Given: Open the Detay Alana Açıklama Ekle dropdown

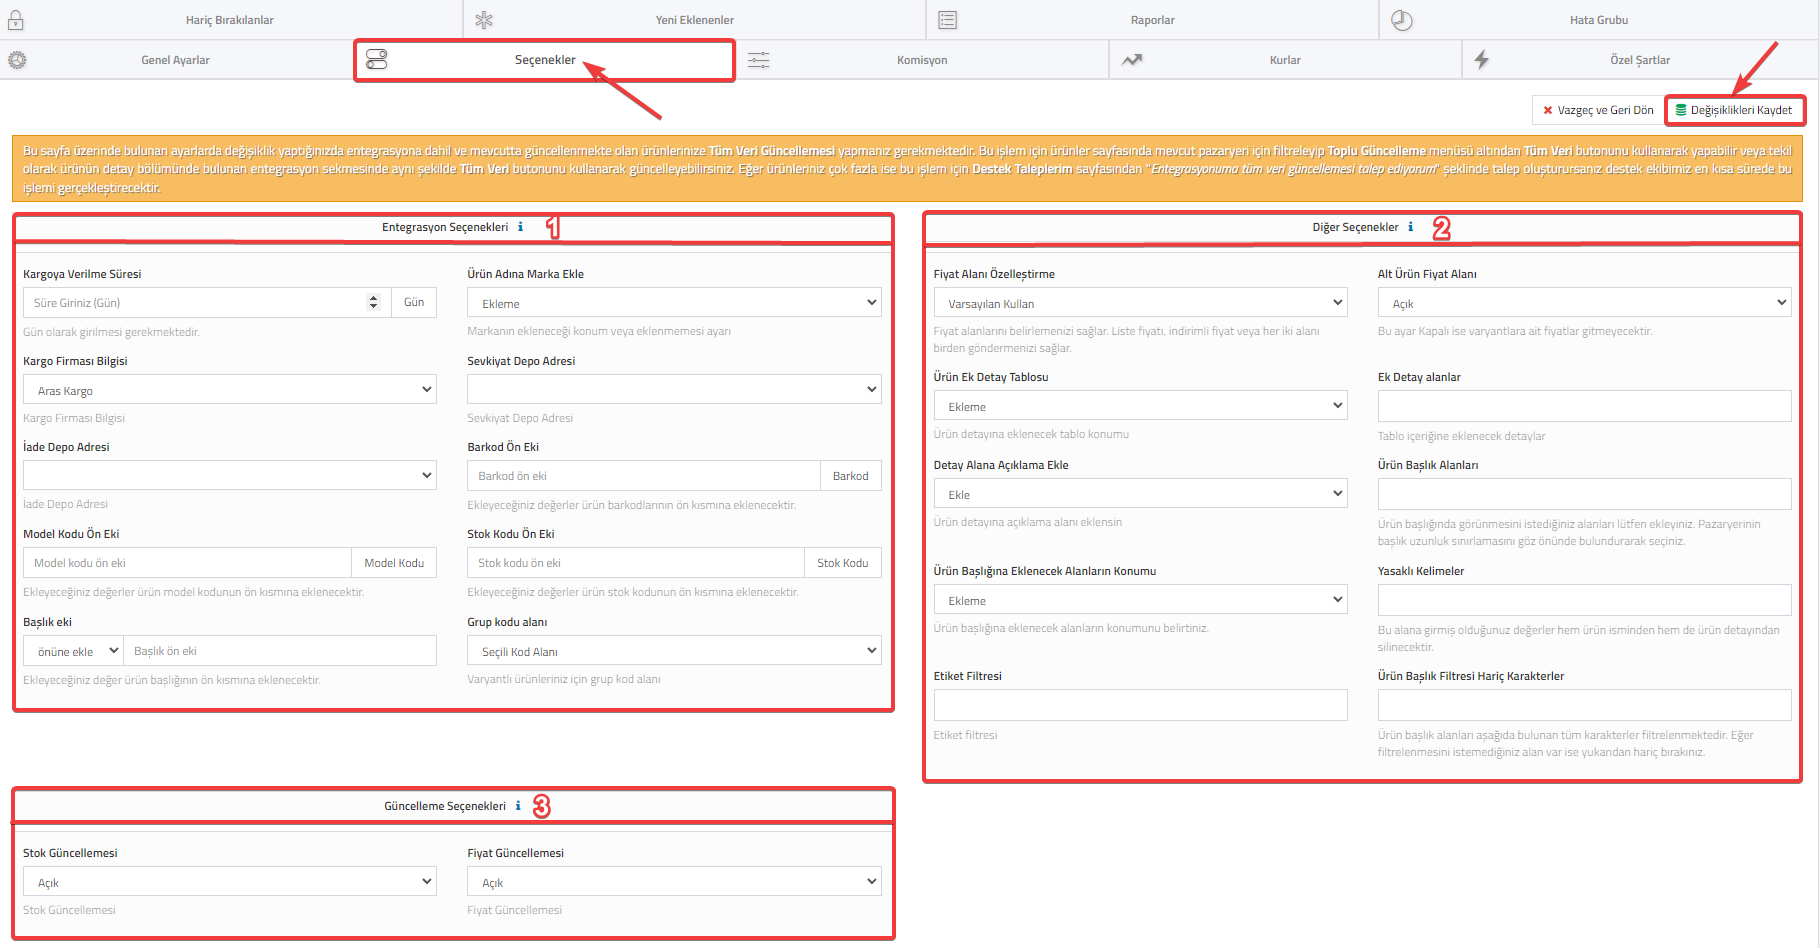Looking at the screenshot, I should (x=1141, y=493).
